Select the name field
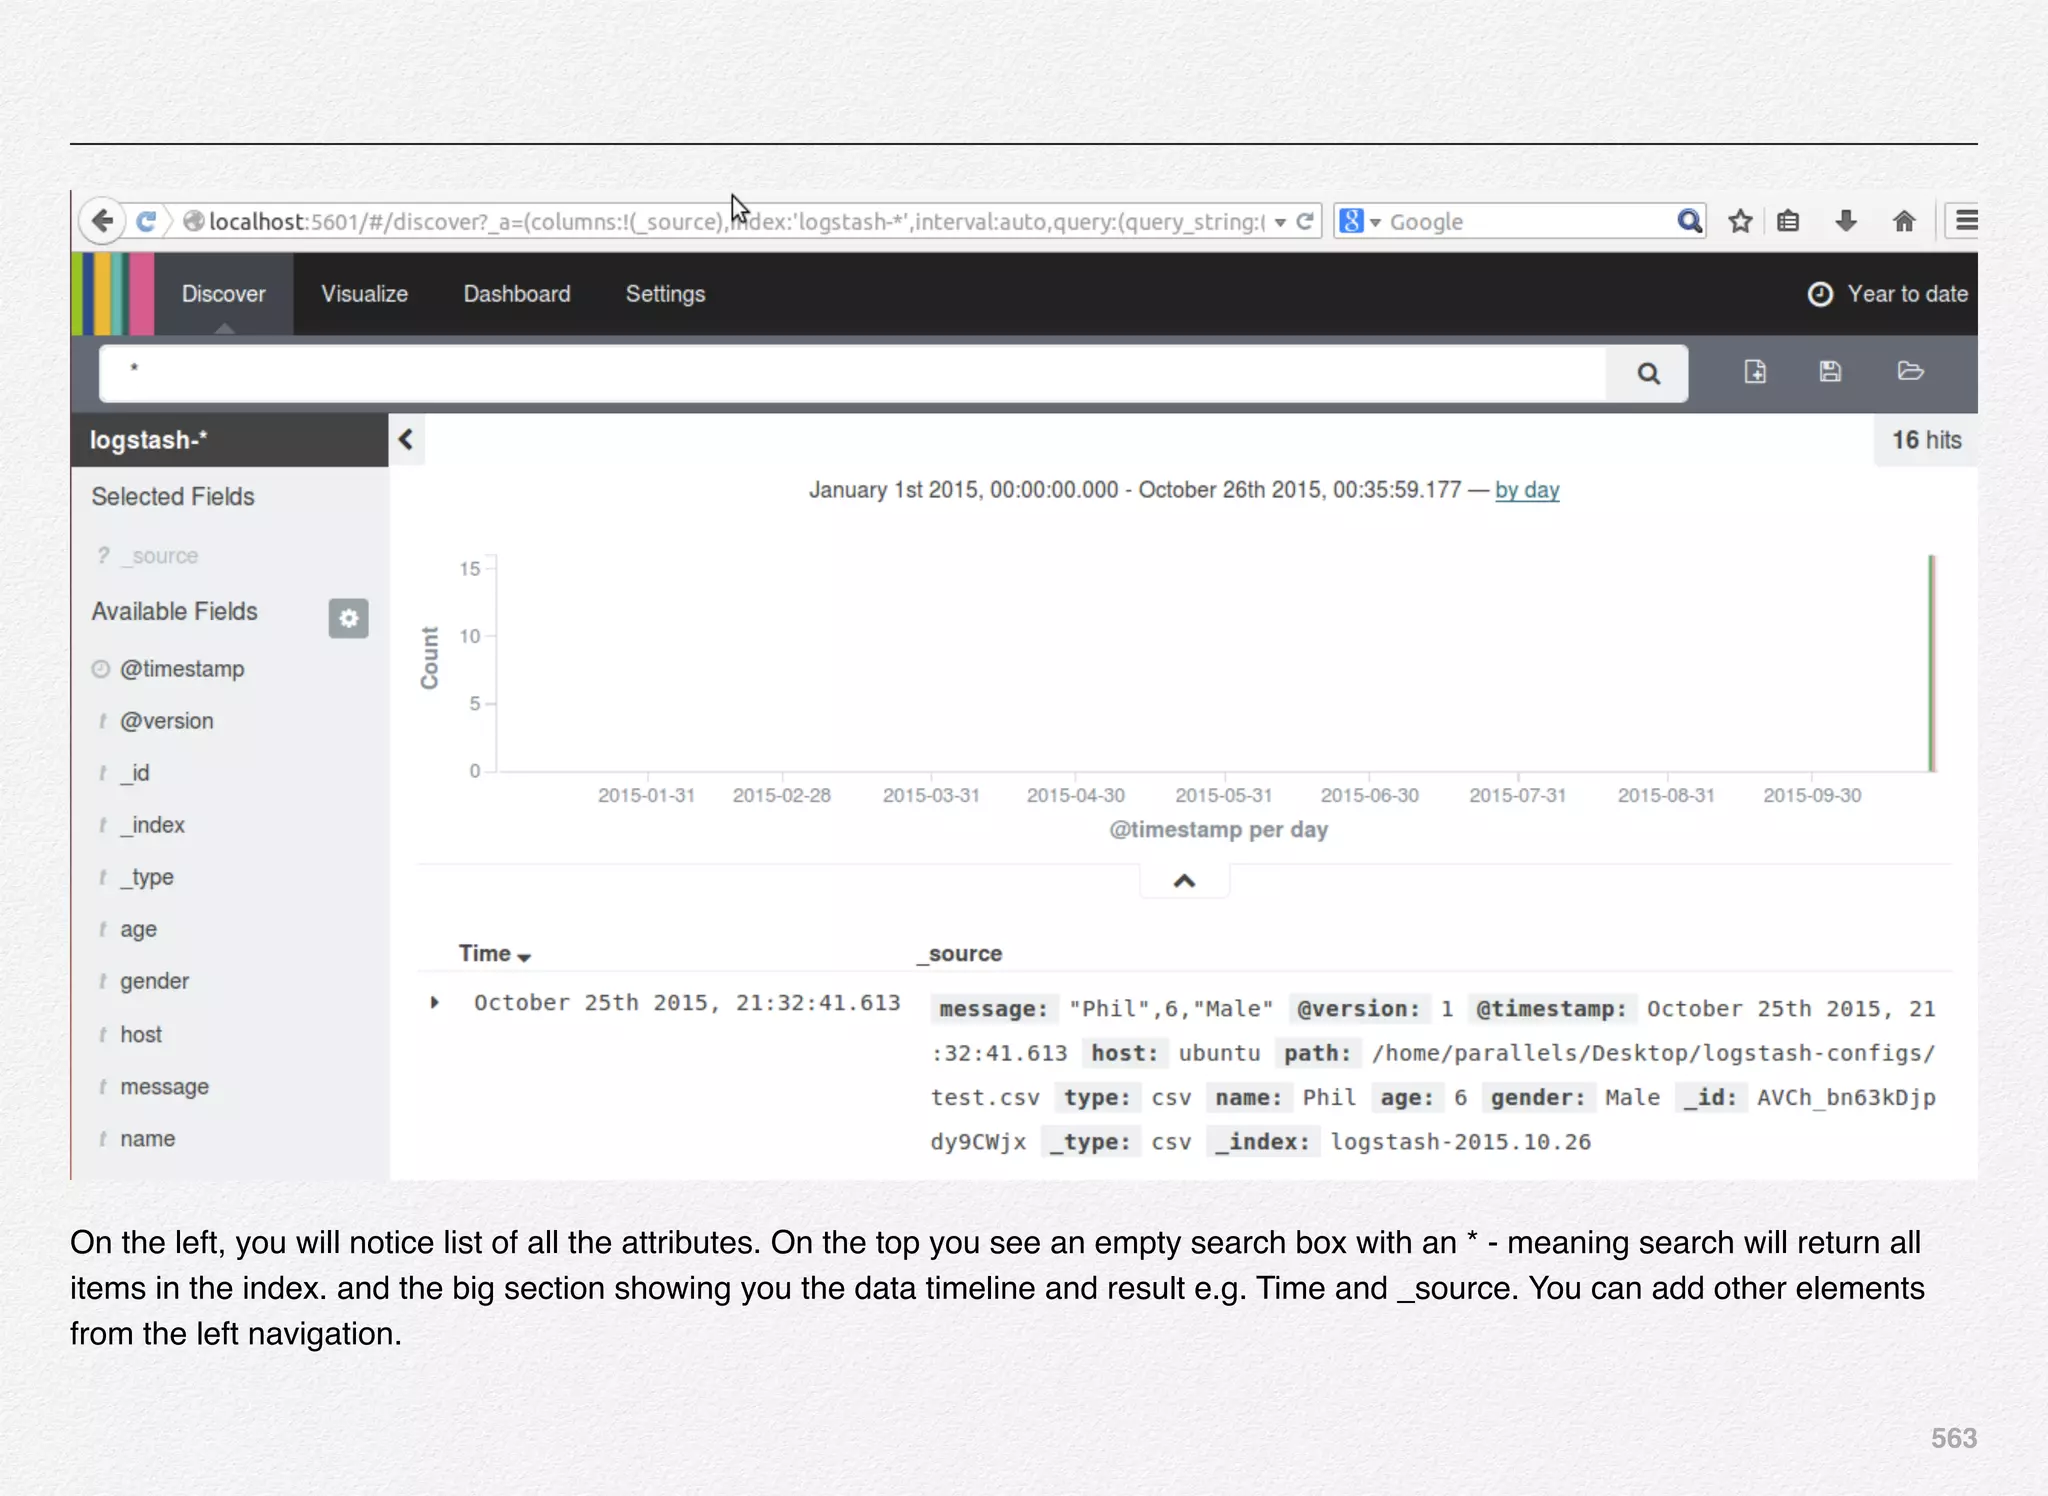 pyautogui.click(x=148, y=1138)
